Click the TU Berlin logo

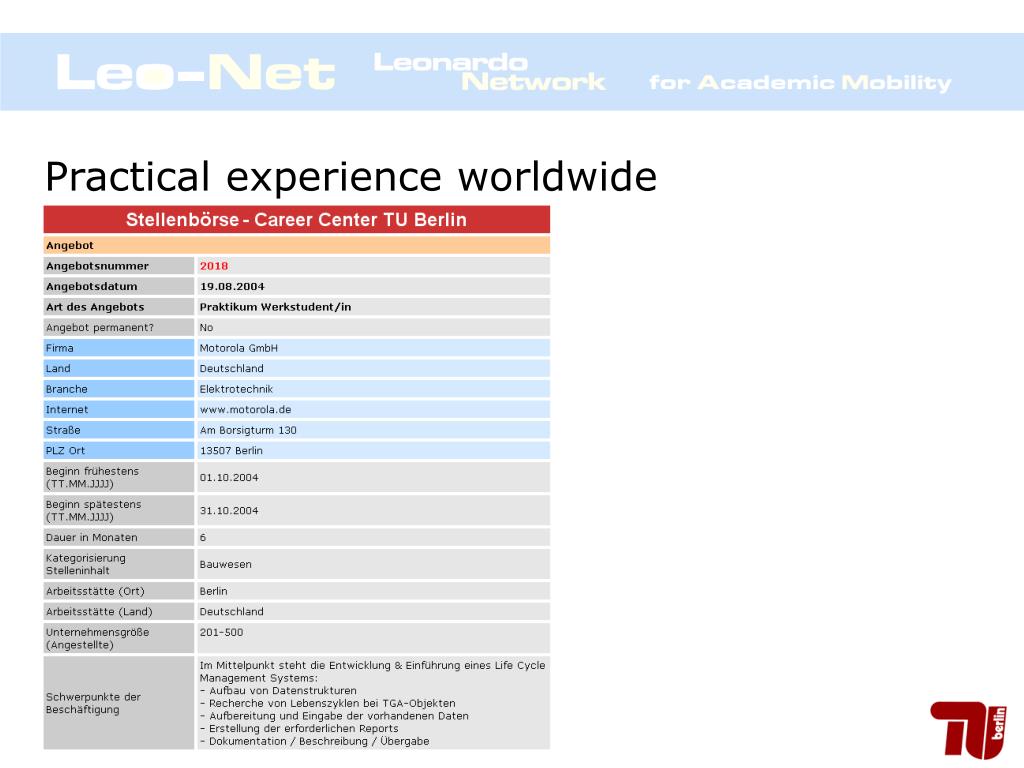point(968,729)
